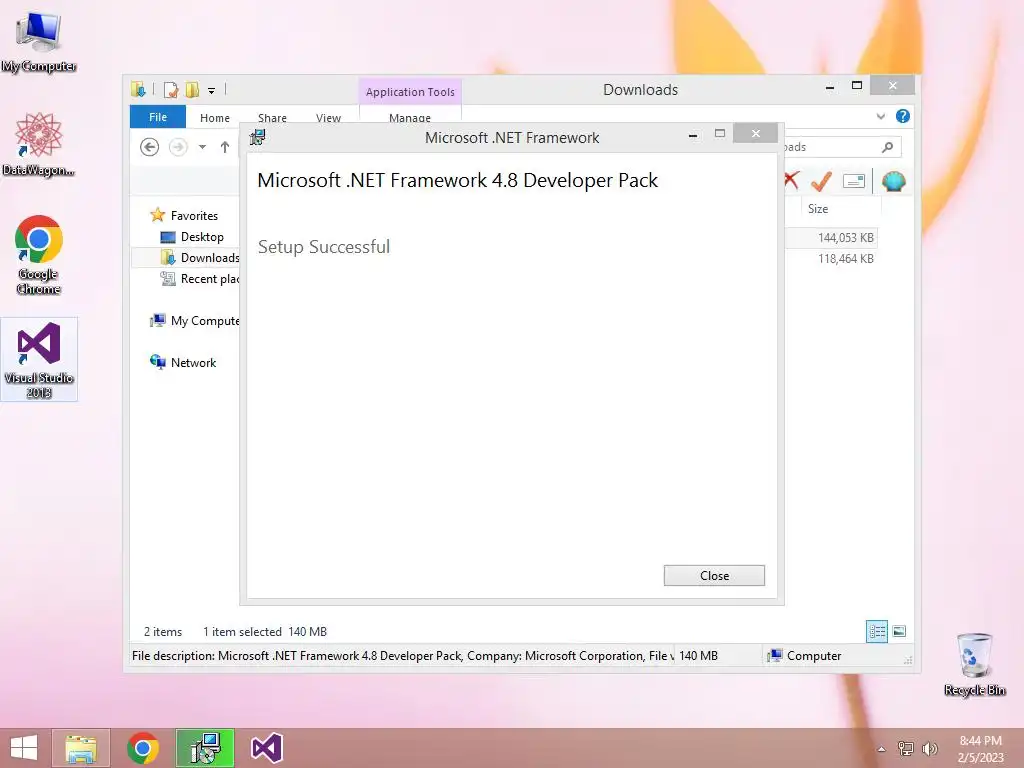Open the Share ribbon tab

(x=272, y=118)
